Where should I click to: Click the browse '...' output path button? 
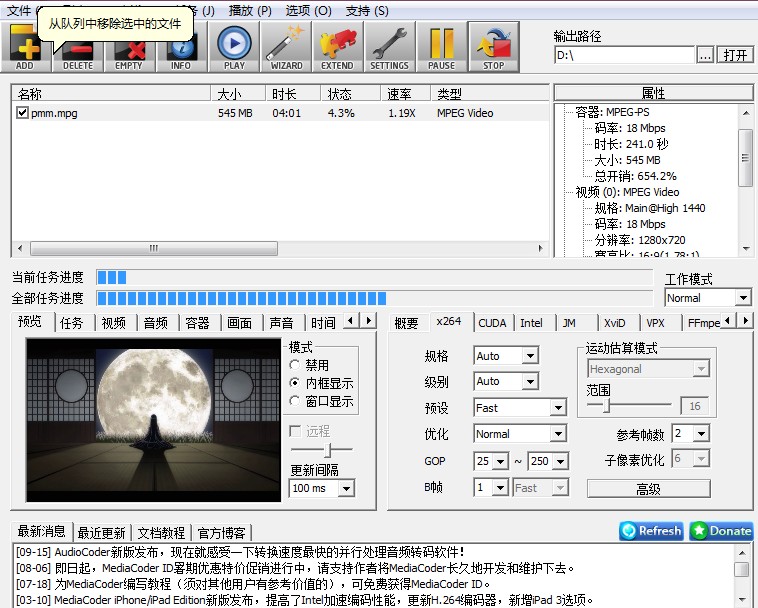click(705, 55)
